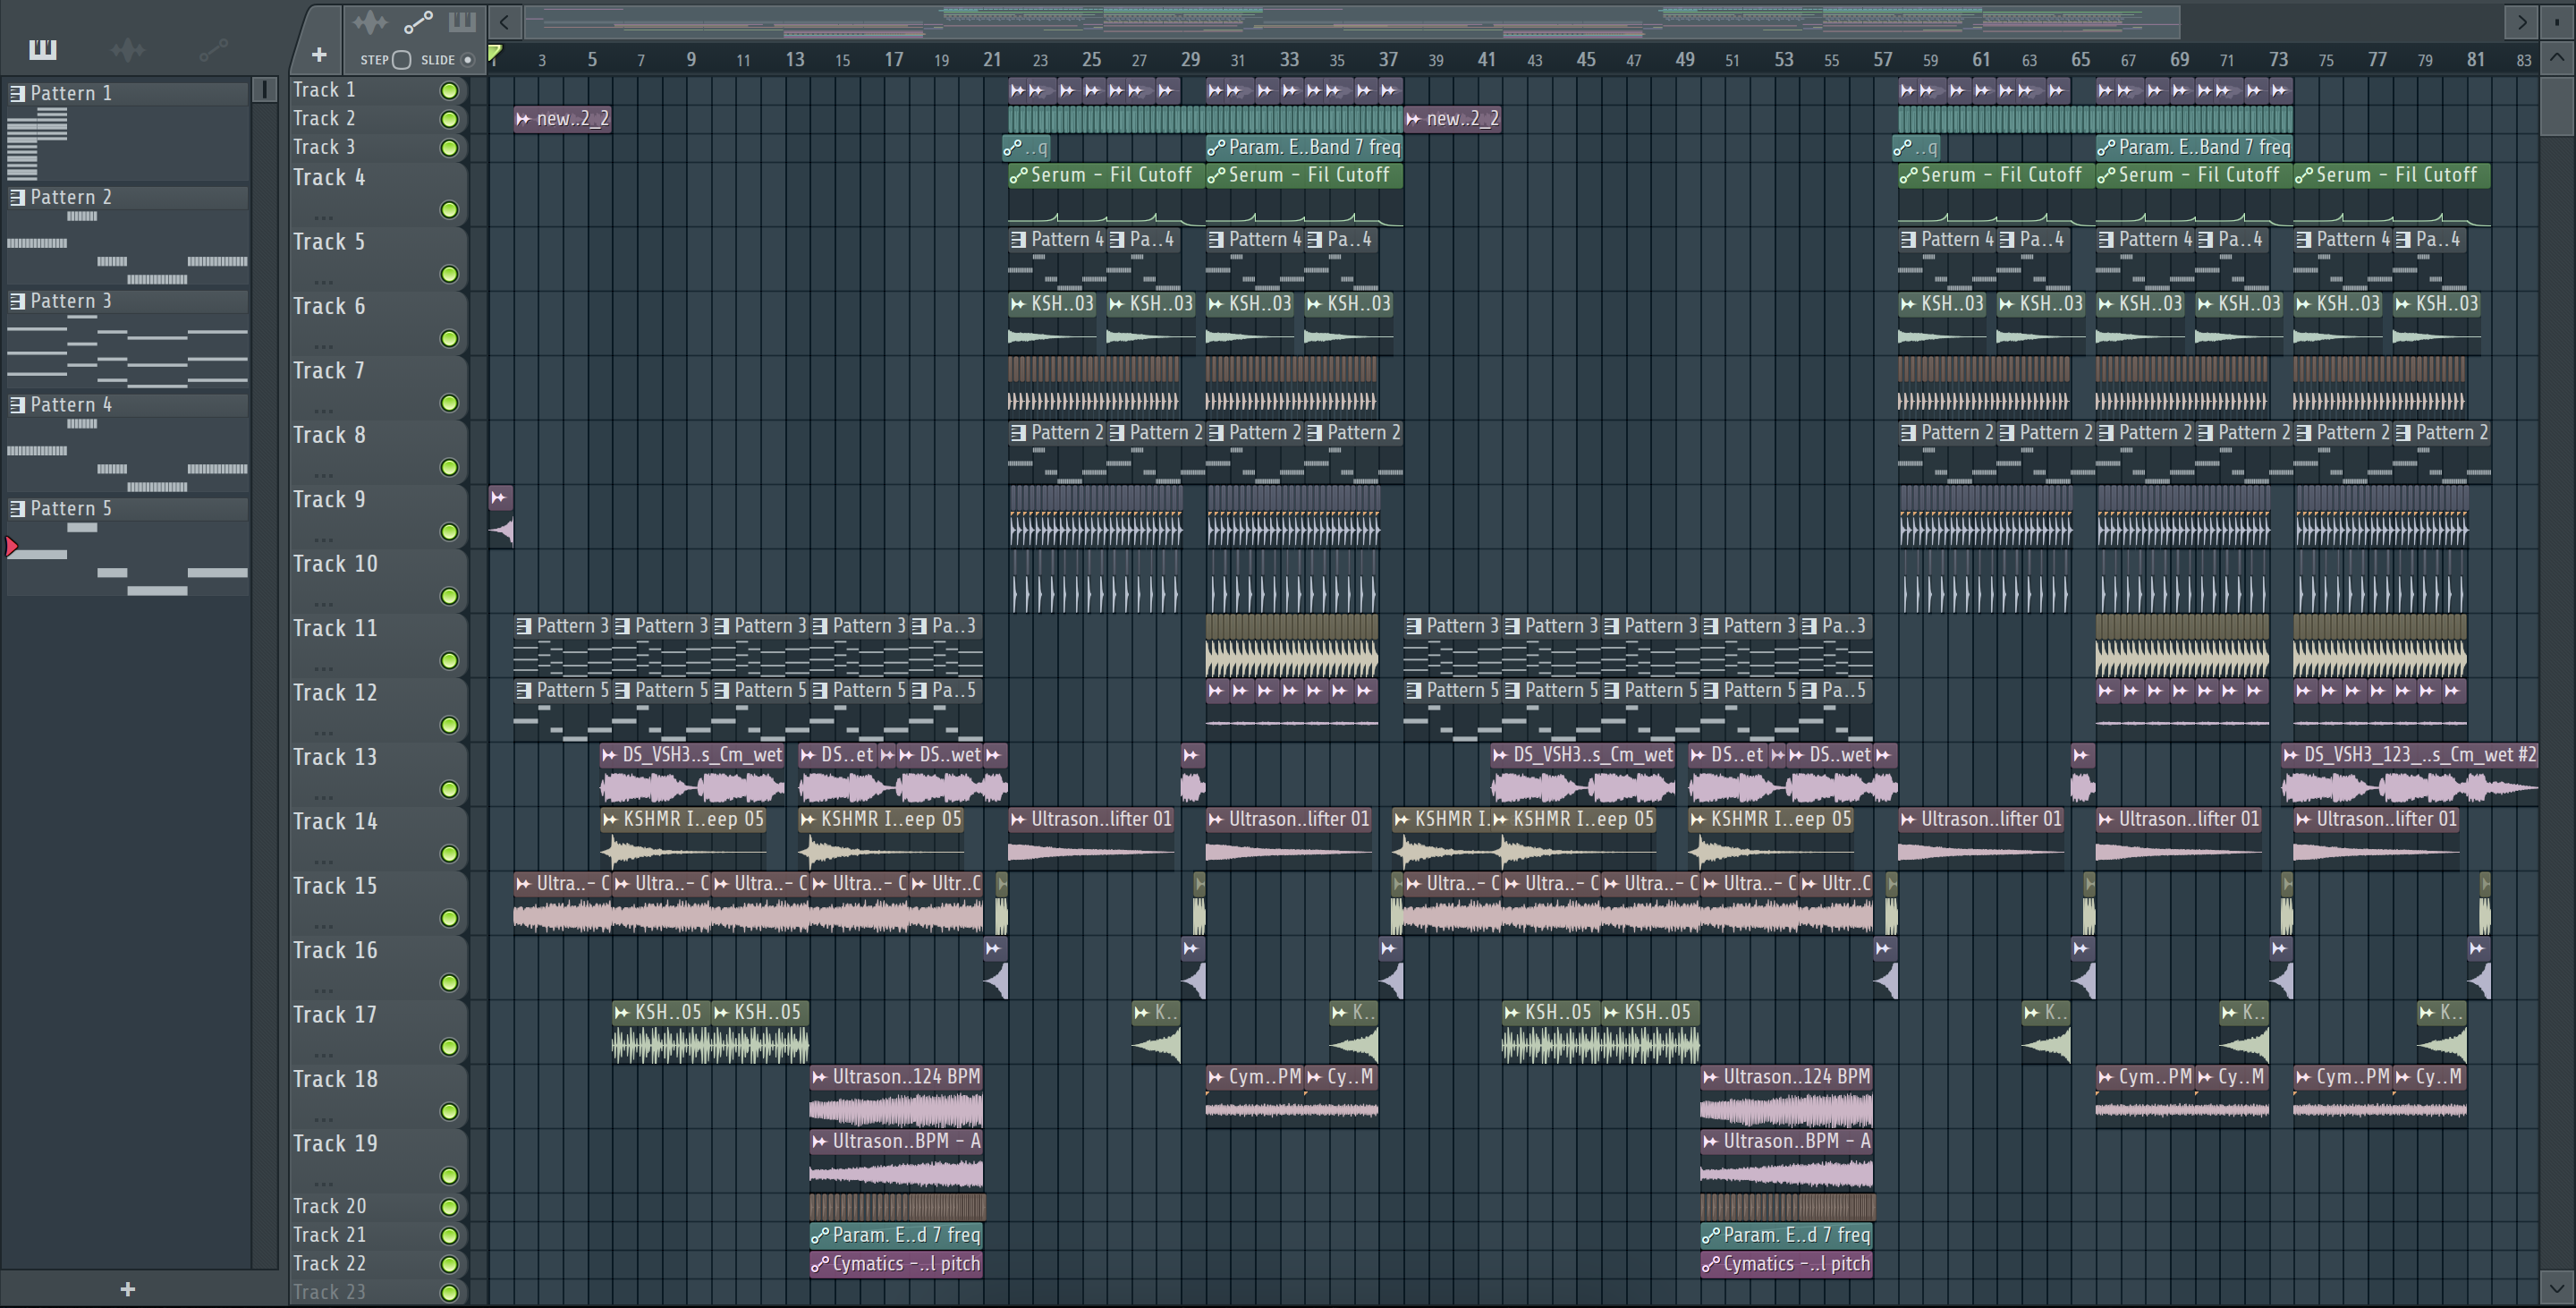Open menu icon of first Pattern 4 clip on Track 5

click(1019, 240)
